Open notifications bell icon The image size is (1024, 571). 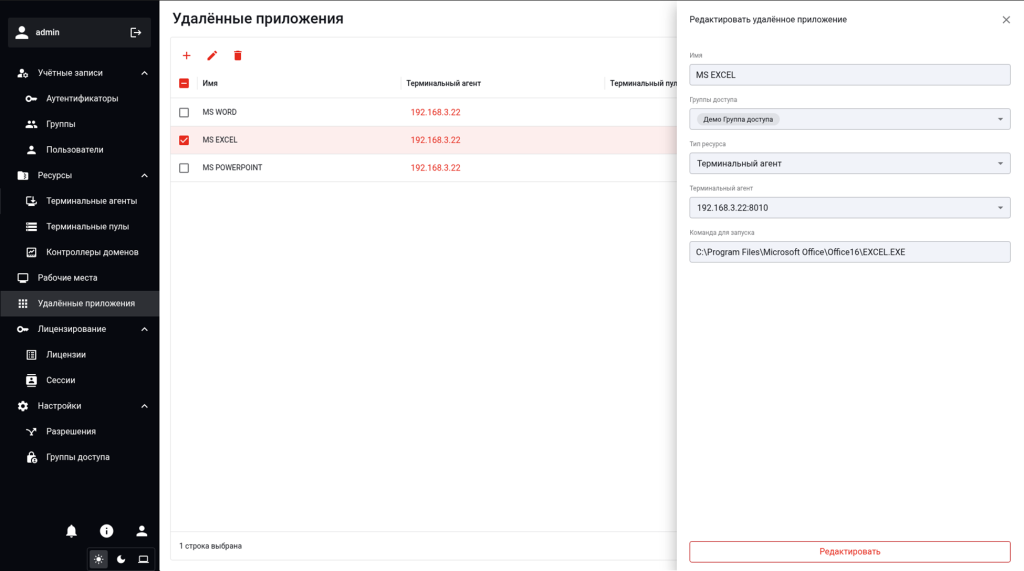click(x=71, y=531)
